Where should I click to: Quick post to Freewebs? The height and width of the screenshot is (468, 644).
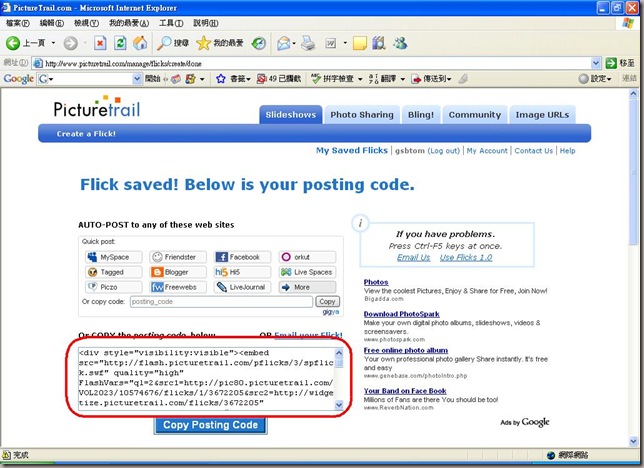point(178,287)
